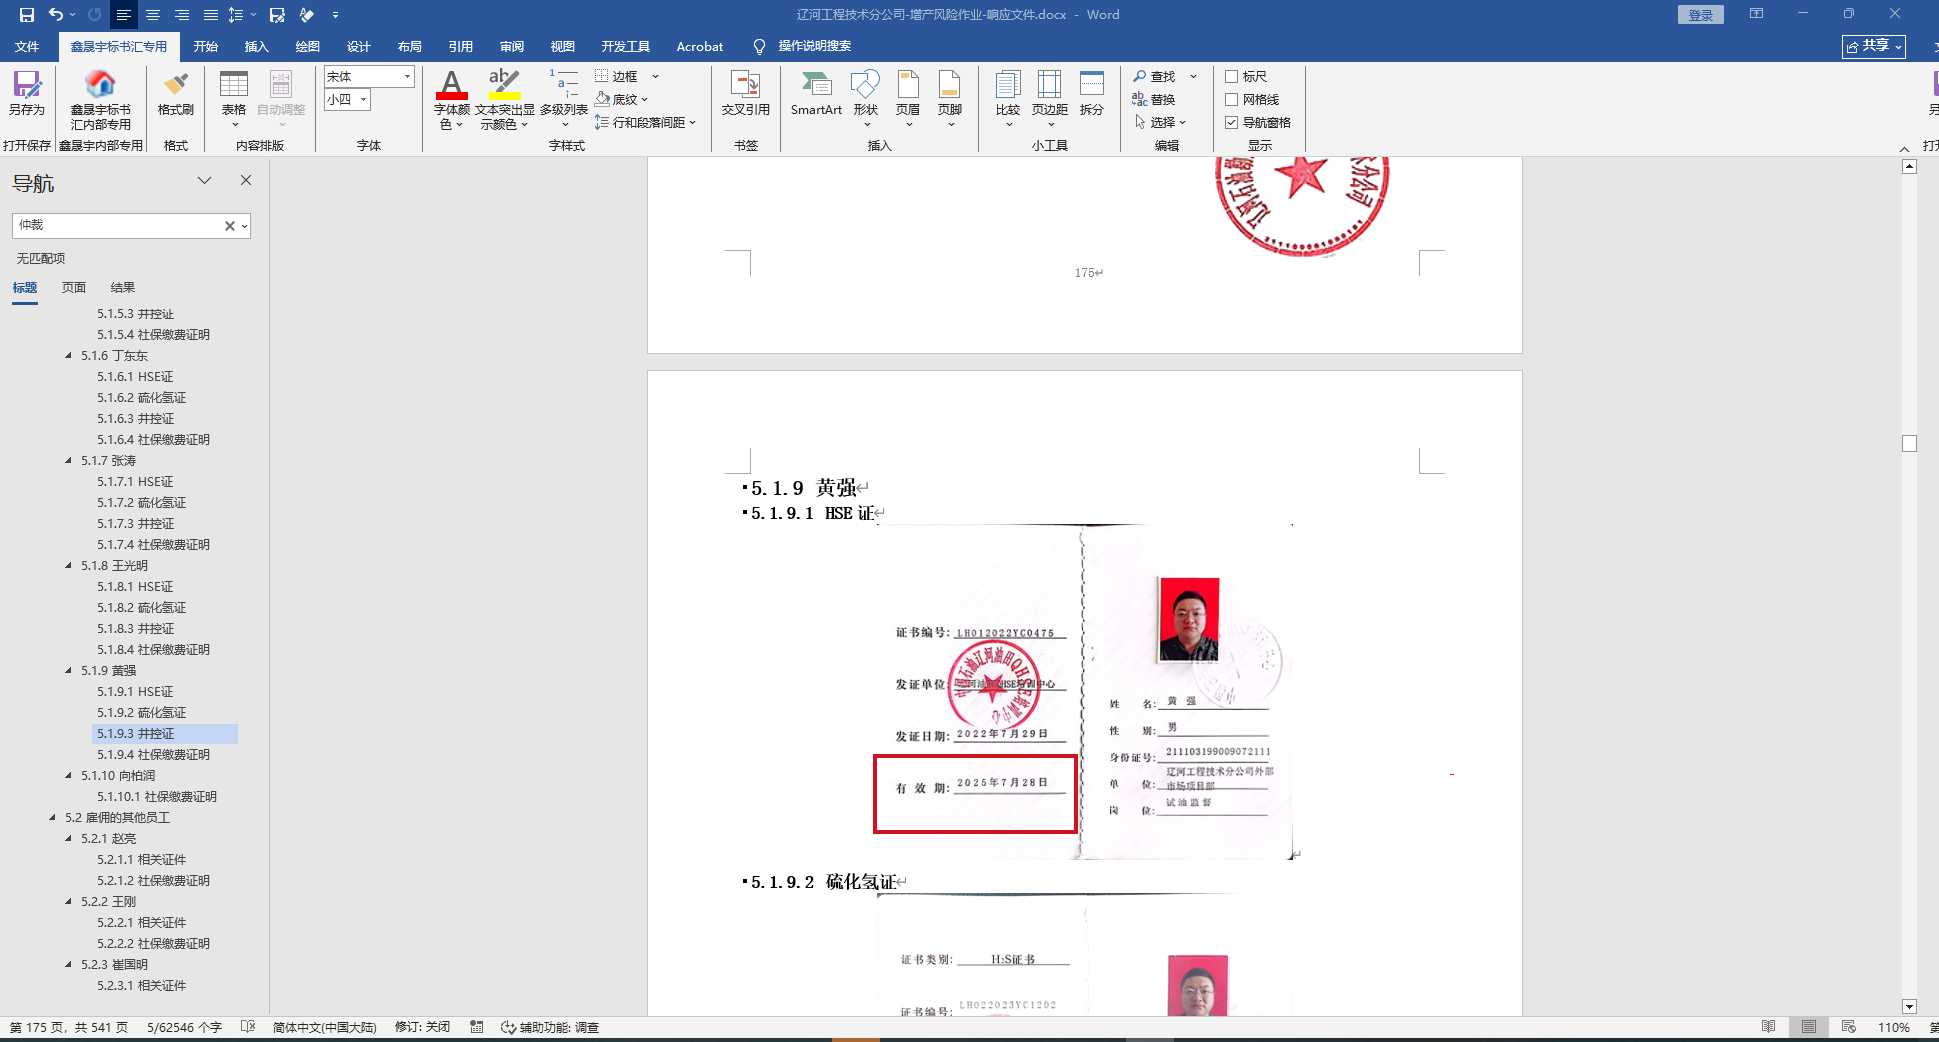Screen dimensions: 1939x1042
Task: Toggle left-align in the quick access toolbar
Action: [124, 15]
